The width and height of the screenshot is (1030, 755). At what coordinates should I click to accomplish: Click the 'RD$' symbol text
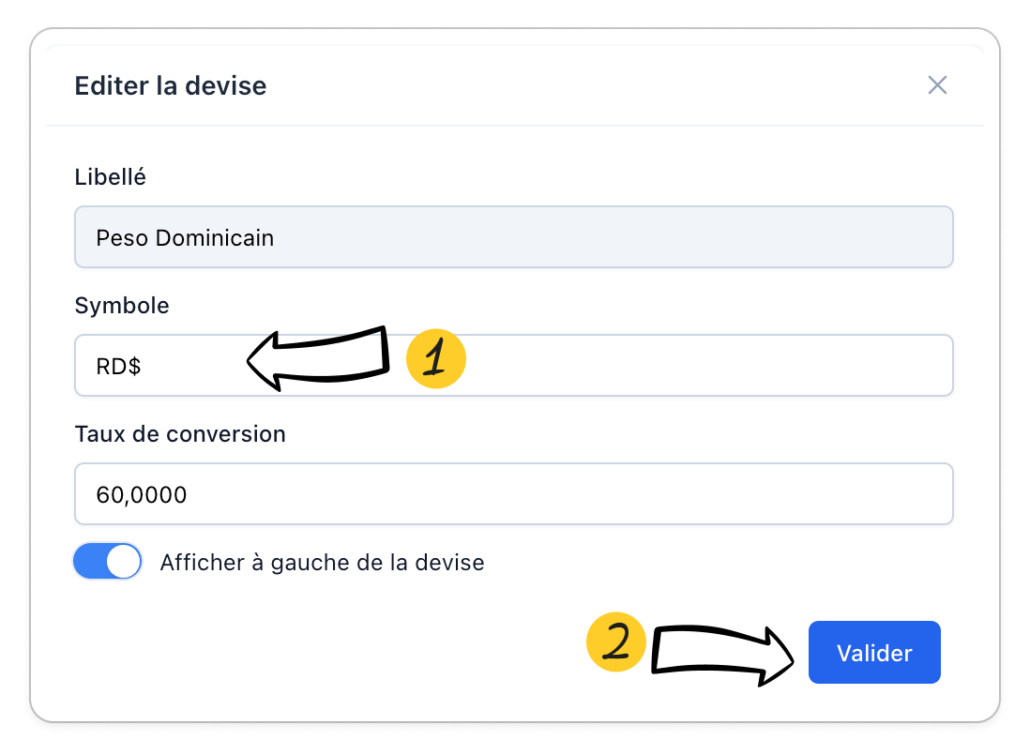[x=118, y=366]
